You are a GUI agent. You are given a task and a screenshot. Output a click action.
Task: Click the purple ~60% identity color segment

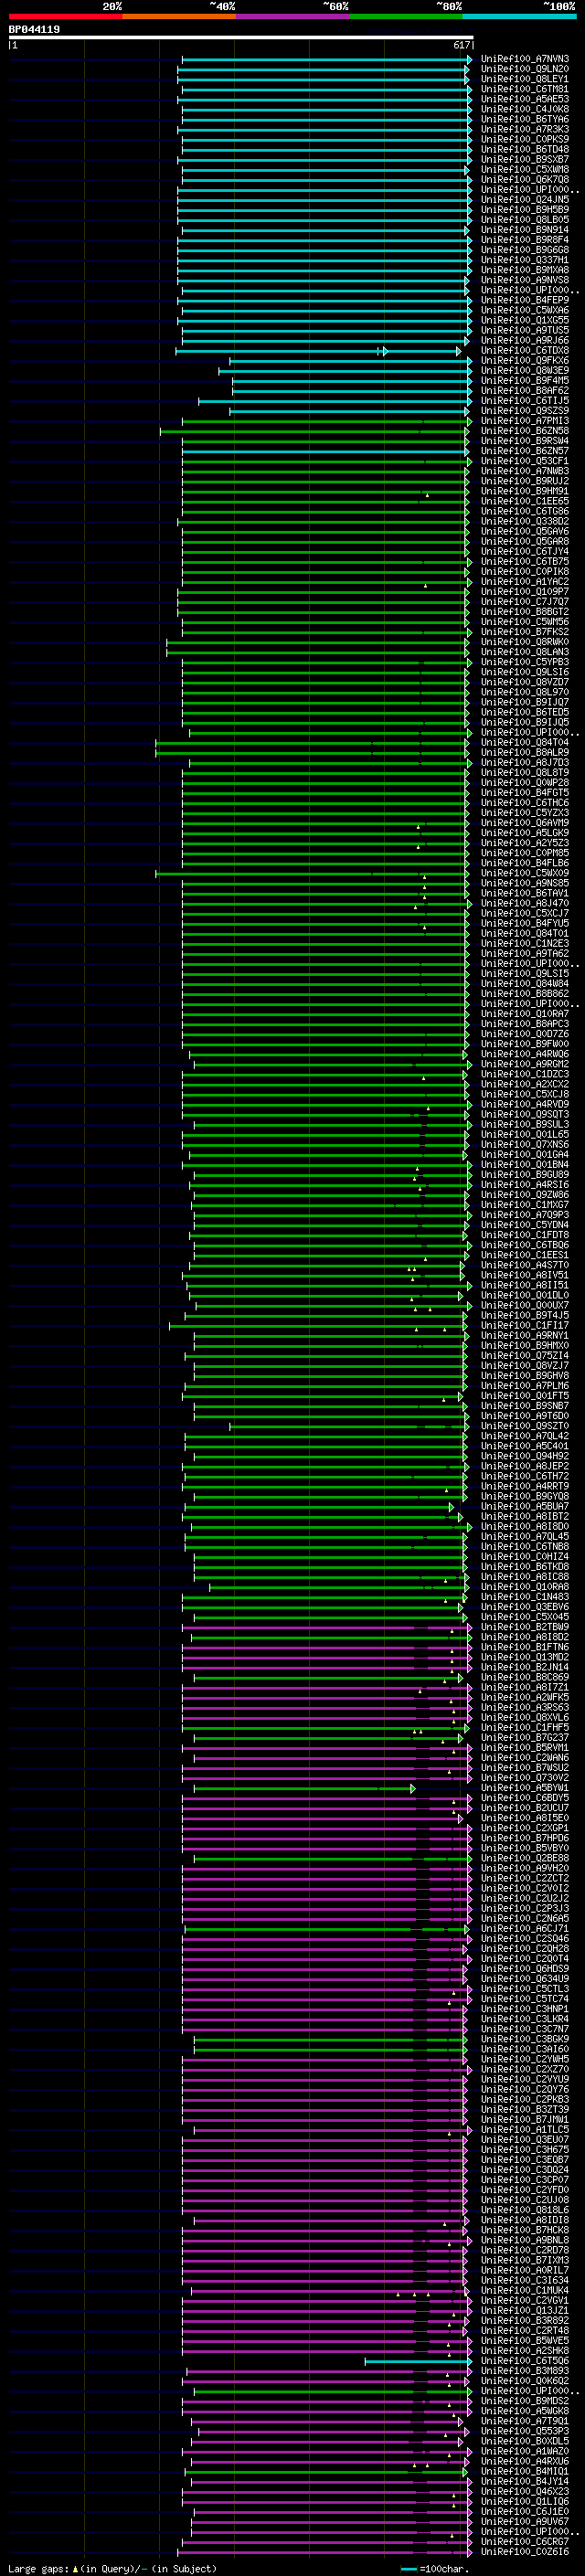click(x=292, y=16)
